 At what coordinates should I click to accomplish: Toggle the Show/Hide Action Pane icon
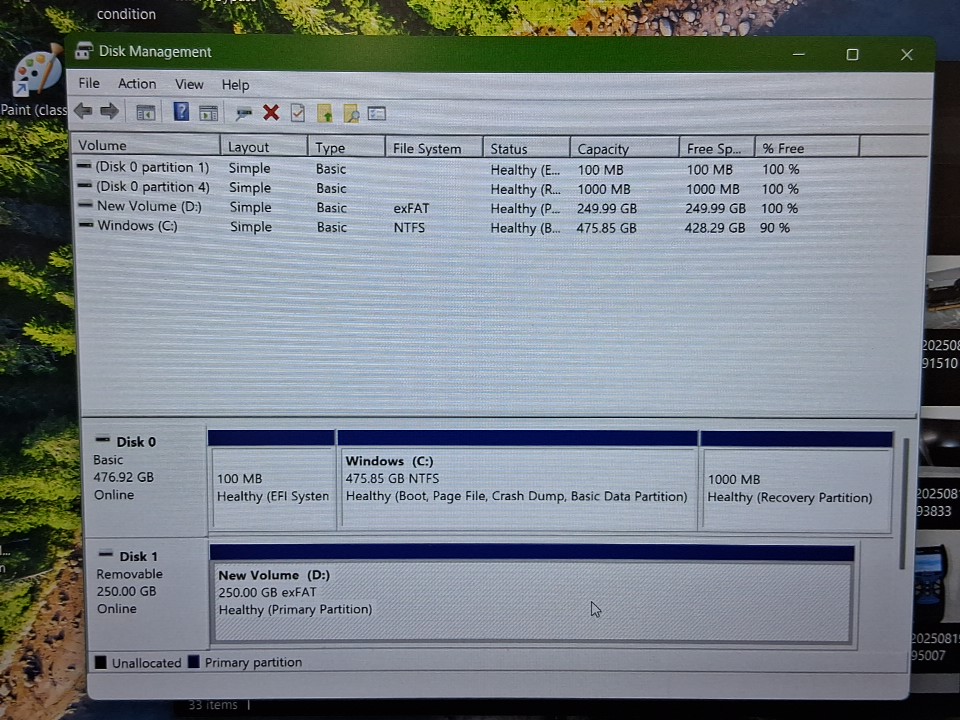tap(208, 113)
